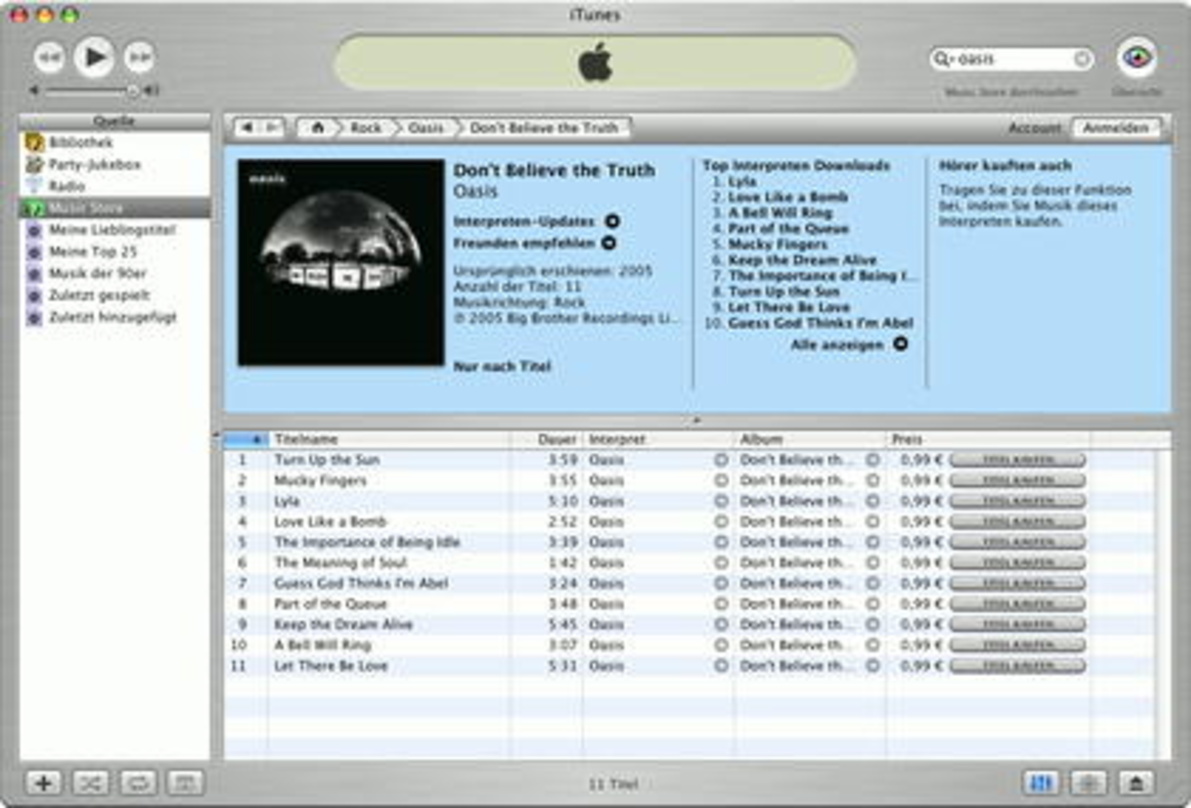Viewport: 1191px width, 808px height.
Task: Open the search magnifier dropdown
Action: tap(942, 59)
